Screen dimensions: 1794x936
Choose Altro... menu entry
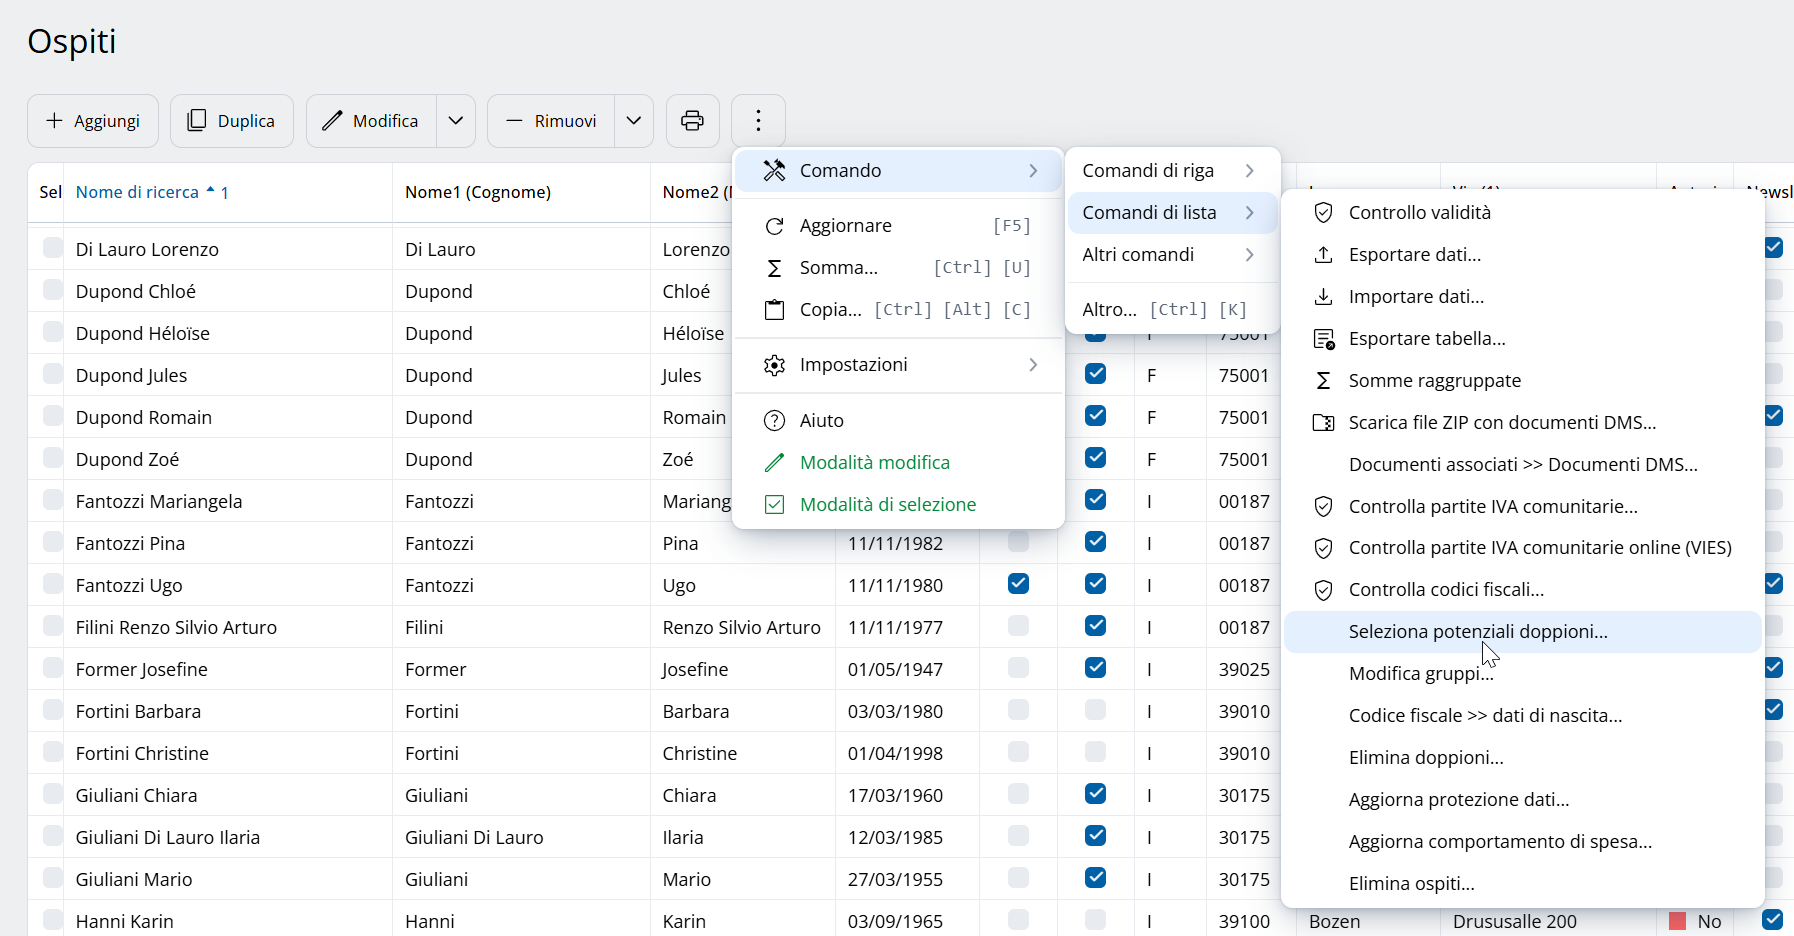(1172, 310)
